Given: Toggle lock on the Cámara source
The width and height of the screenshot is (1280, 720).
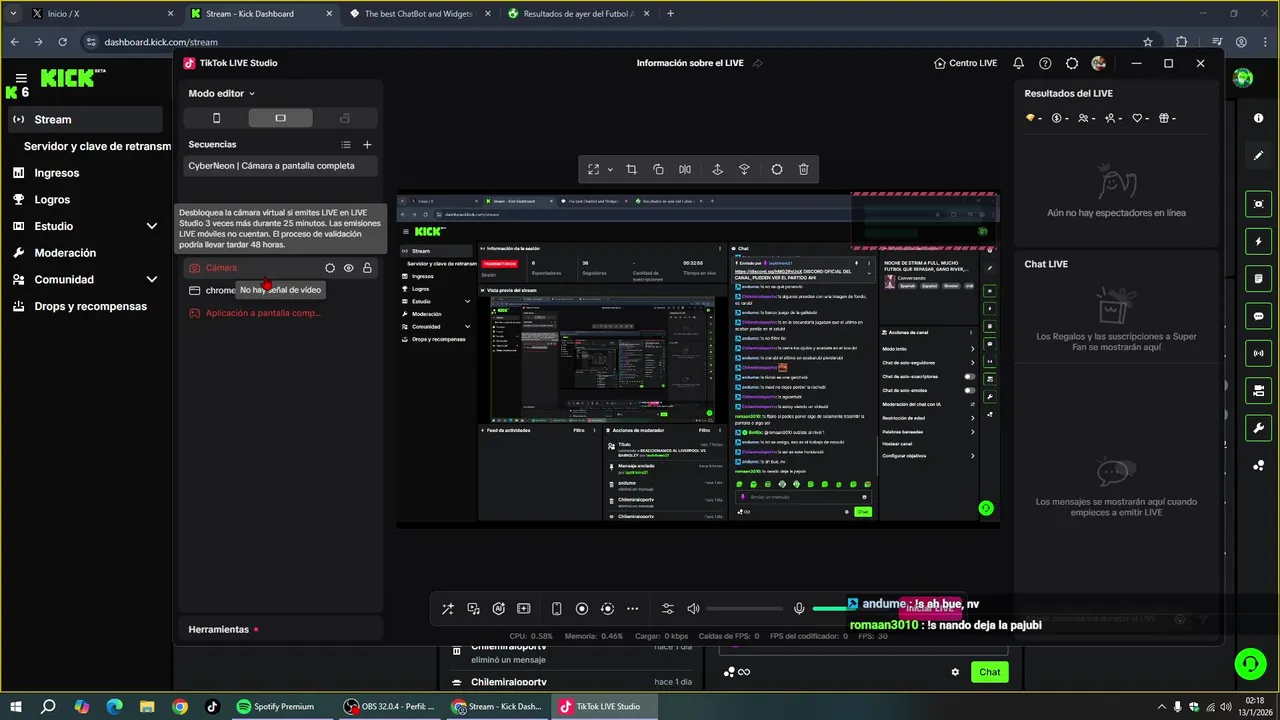Looking at the screenshot, I should tap(367, 268).
